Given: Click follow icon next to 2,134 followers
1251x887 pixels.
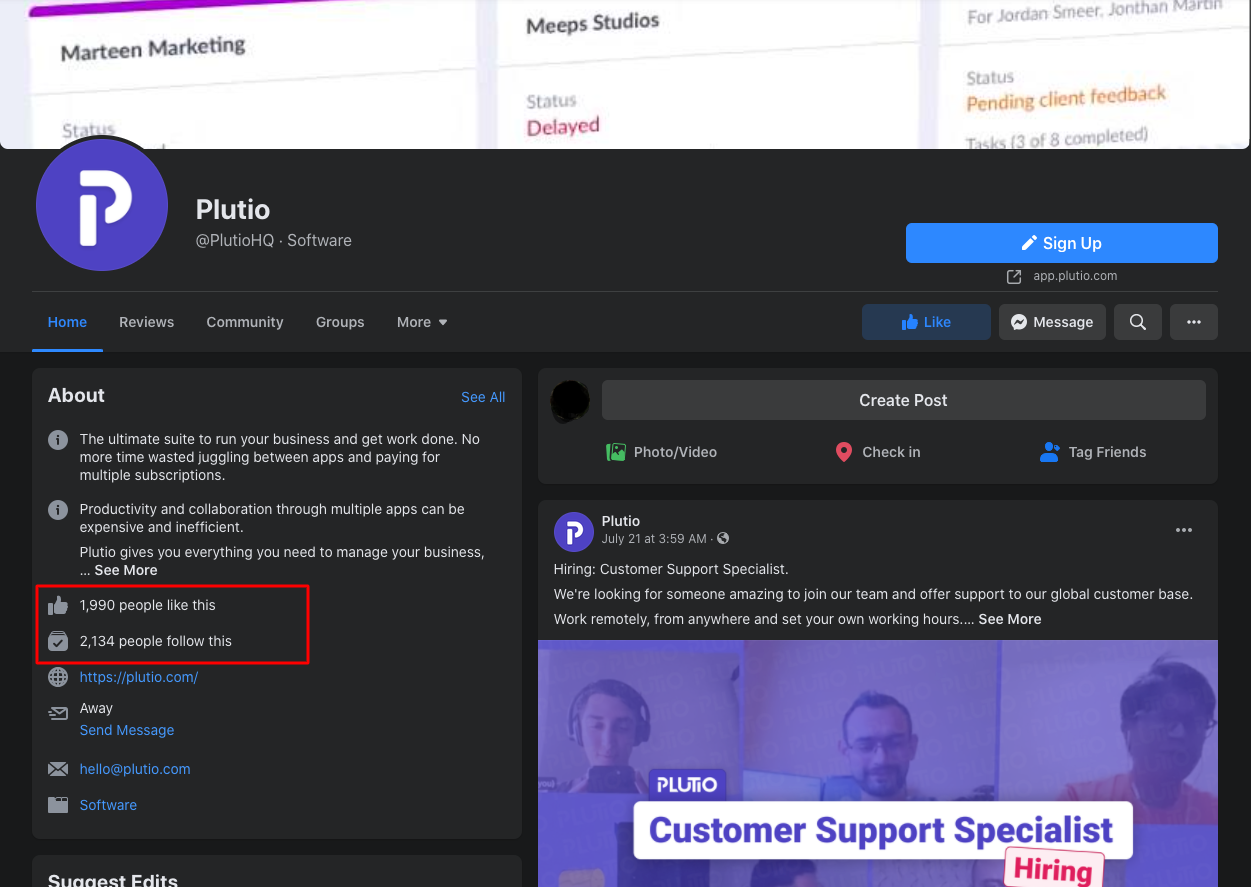Looking at the screenshot, I should point(58,641).
